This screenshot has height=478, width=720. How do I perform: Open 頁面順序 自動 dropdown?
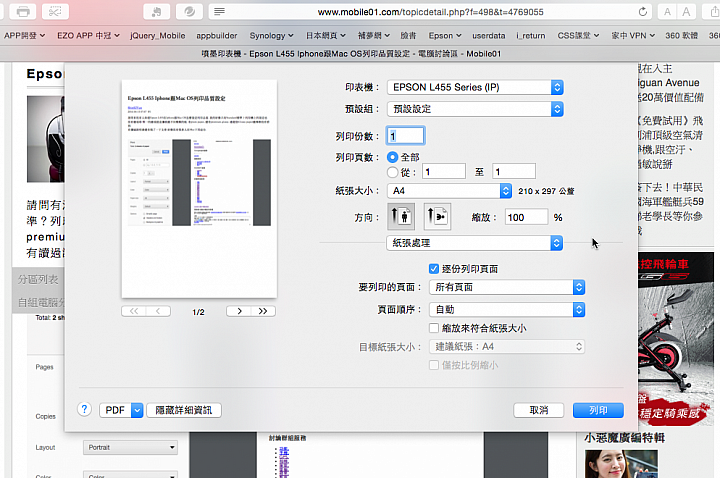pos(507,309)
